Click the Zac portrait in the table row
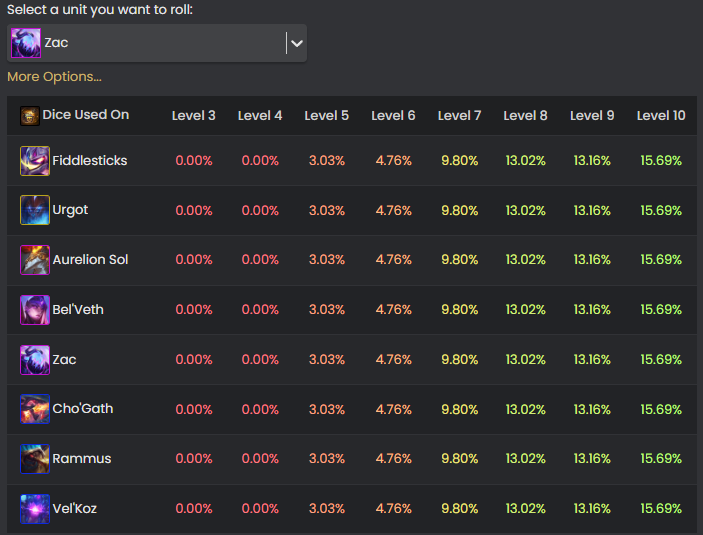This screenshot has height=535, width=703. [35, 360]
